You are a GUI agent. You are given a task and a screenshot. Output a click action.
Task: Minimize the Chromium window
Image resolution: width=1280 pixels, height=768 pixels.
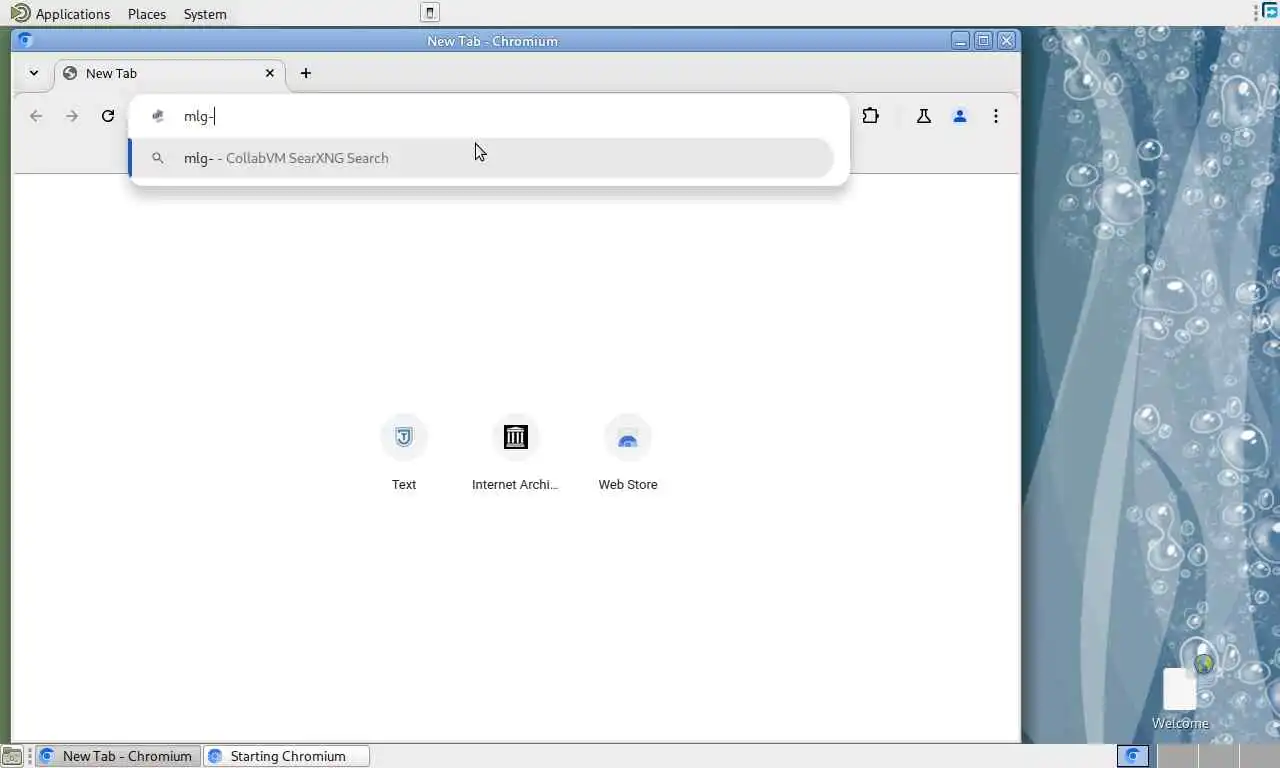pyautogui.click(x=960, y=41)
